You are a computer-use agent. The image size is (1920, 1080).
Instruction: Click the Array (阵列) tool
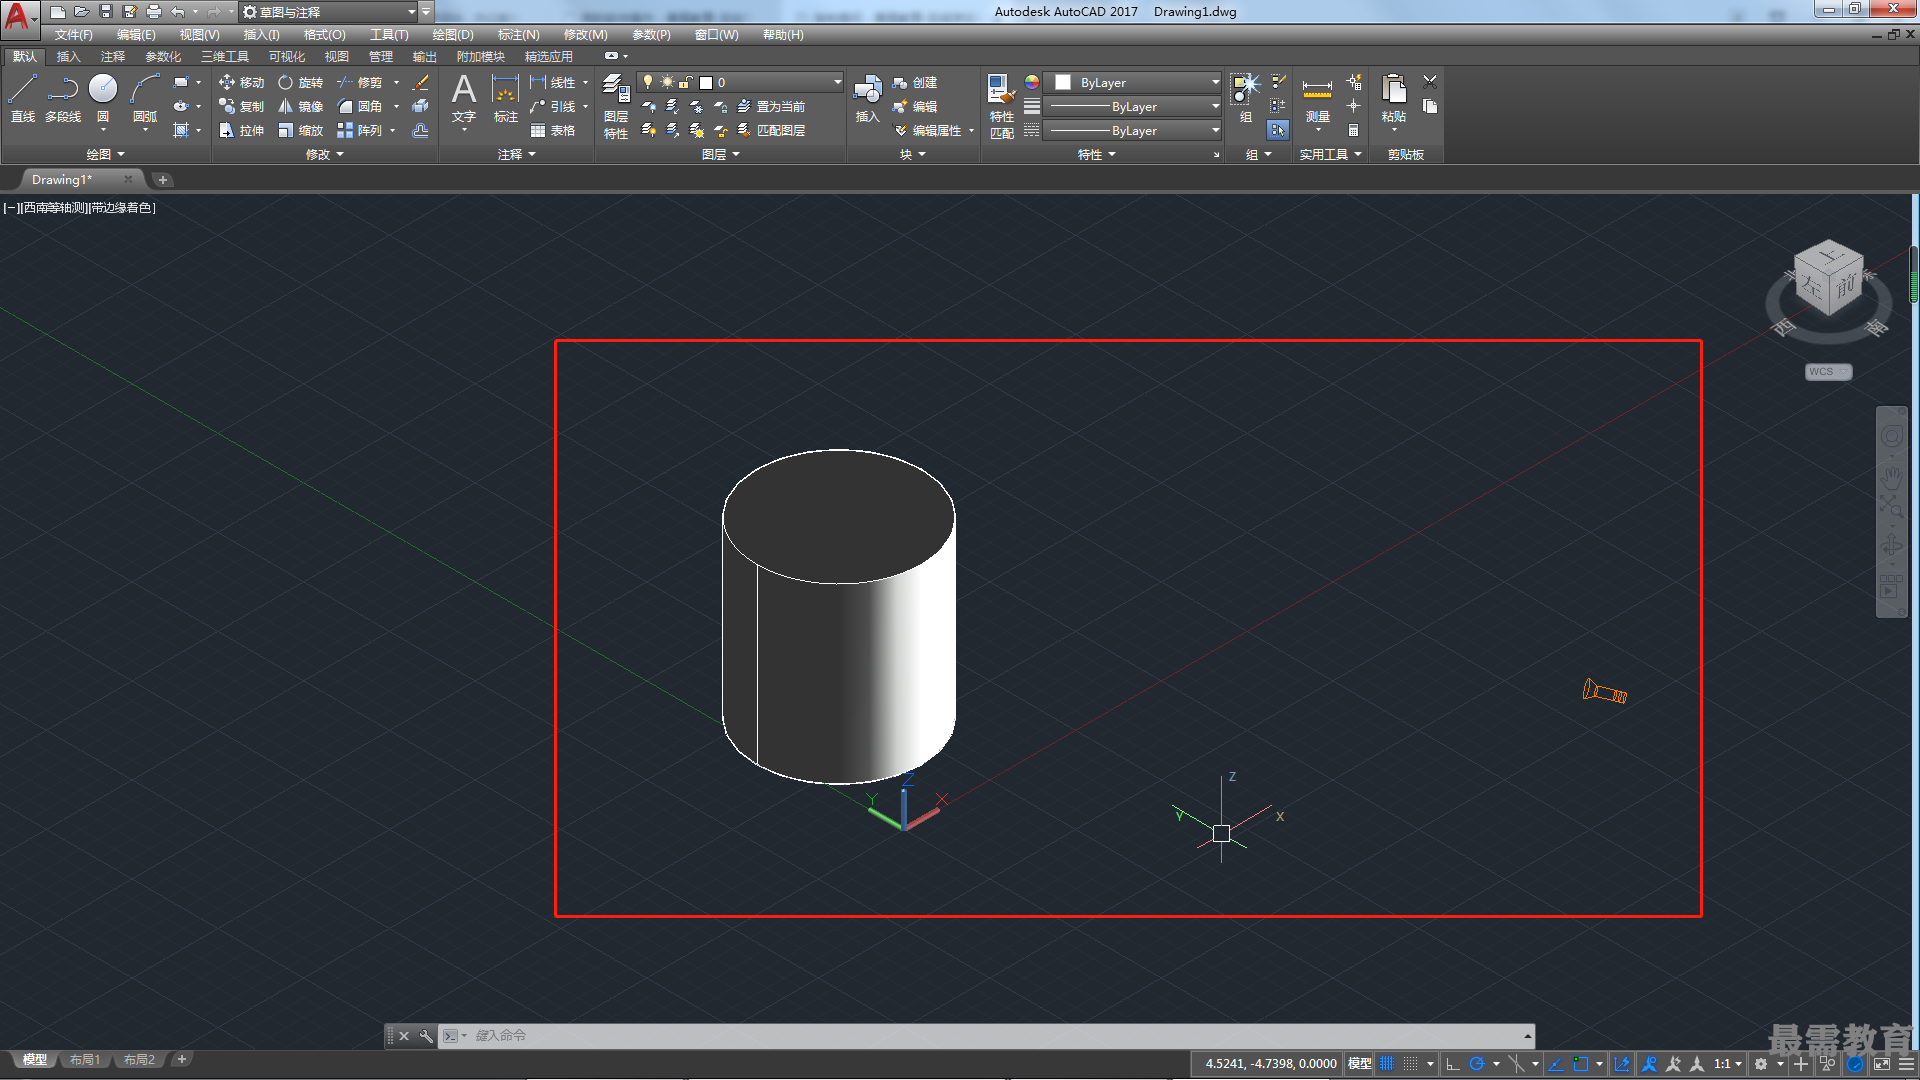click(x=360, y=131)
